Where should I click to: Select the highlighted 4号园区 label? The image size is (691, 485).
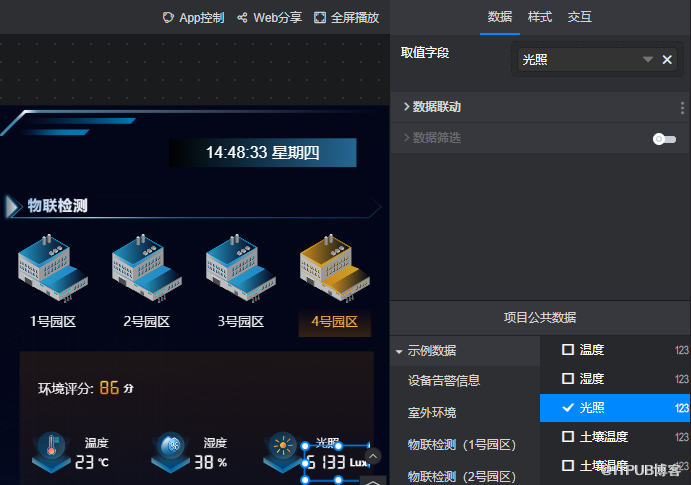[335, 323]
